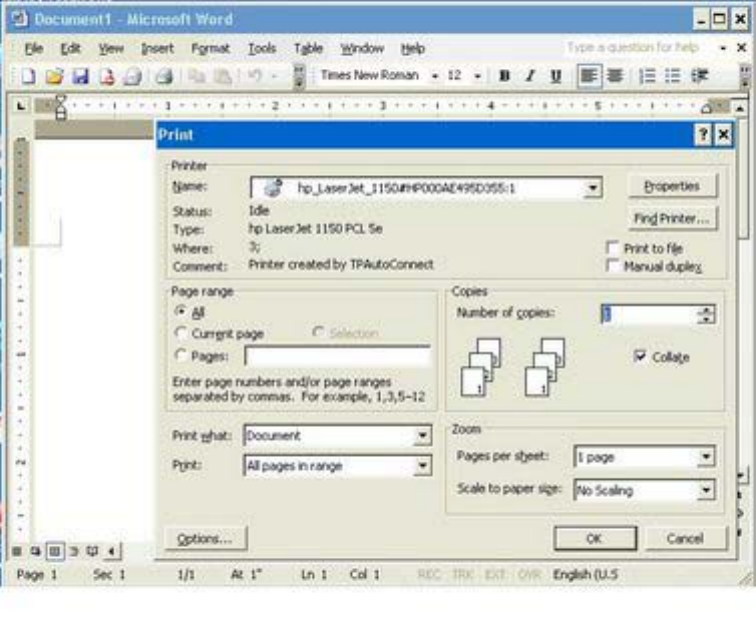Click the printer icon in Name field
The height and width of the screenshot is (619, 756).
[273, 188]
